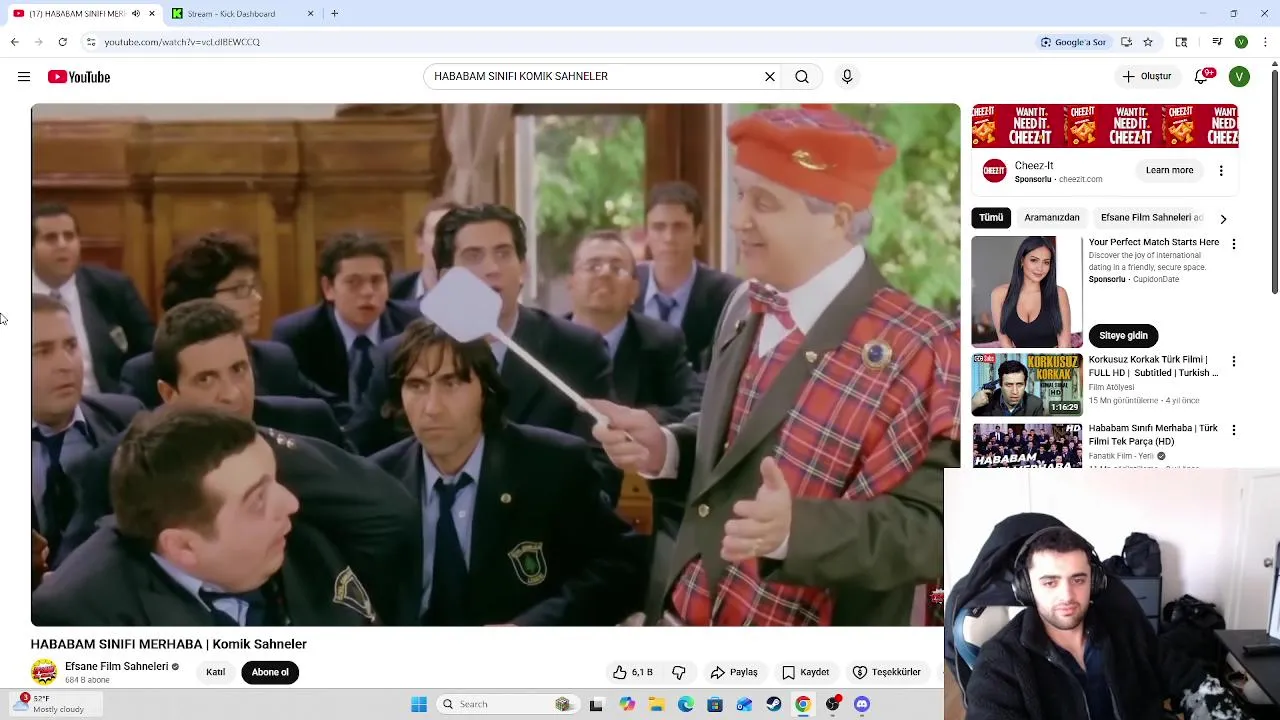Open the YouTube hamburger guide menu

click(x=24, y=77)
